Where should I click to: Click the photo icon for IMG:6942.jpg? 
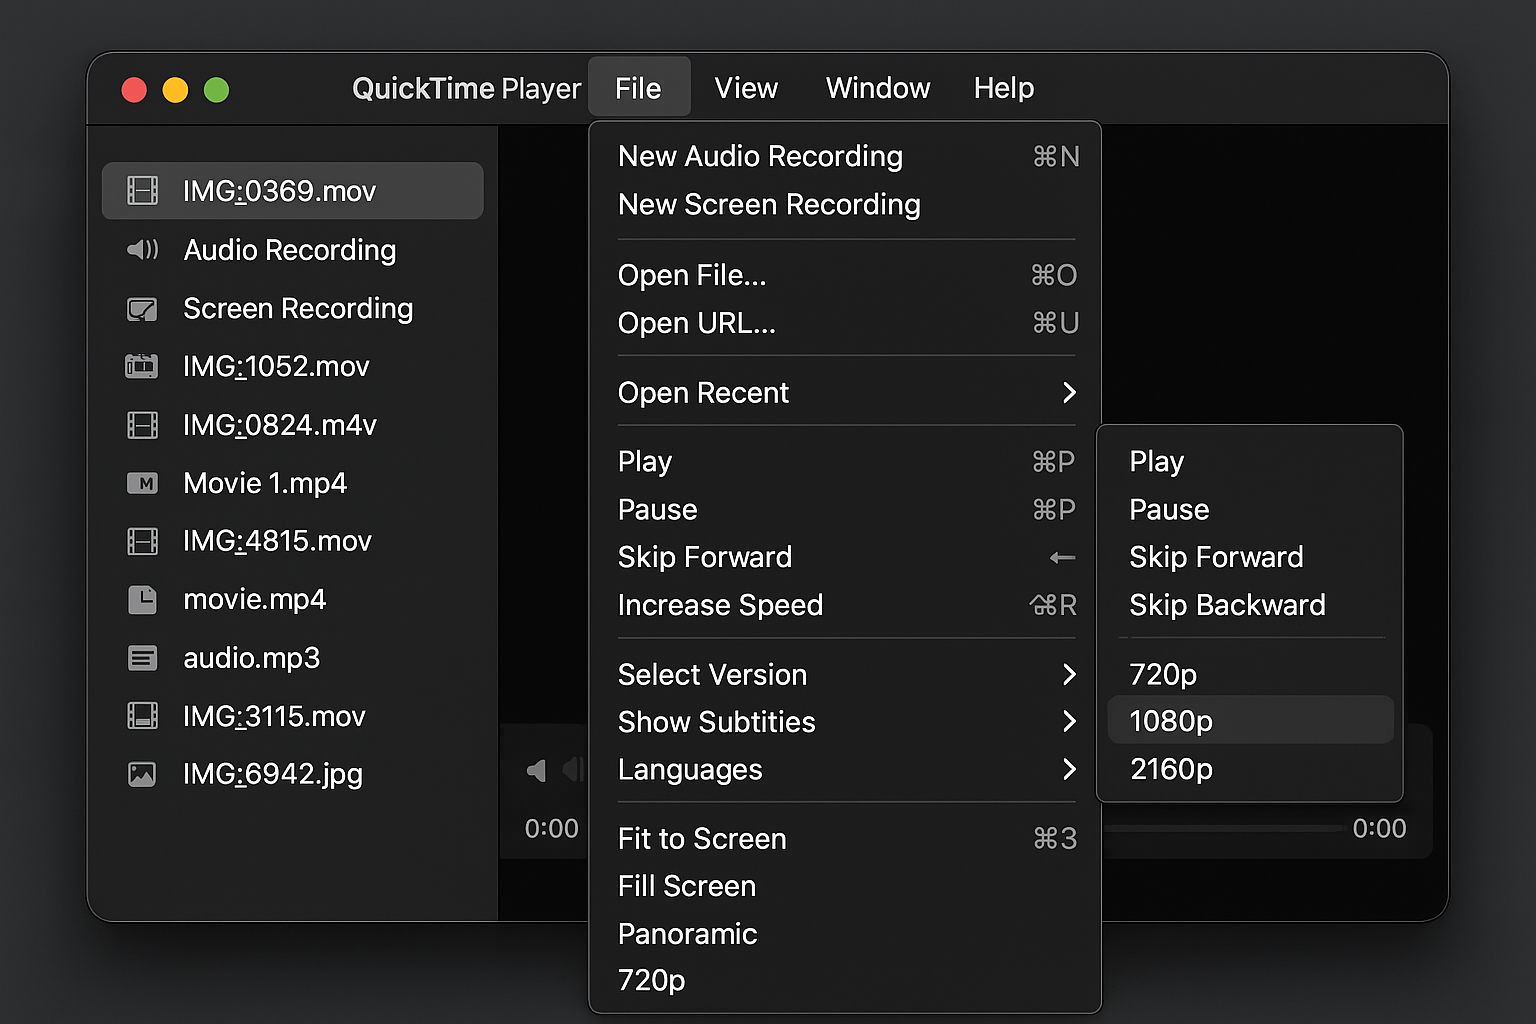click(143, 773)
